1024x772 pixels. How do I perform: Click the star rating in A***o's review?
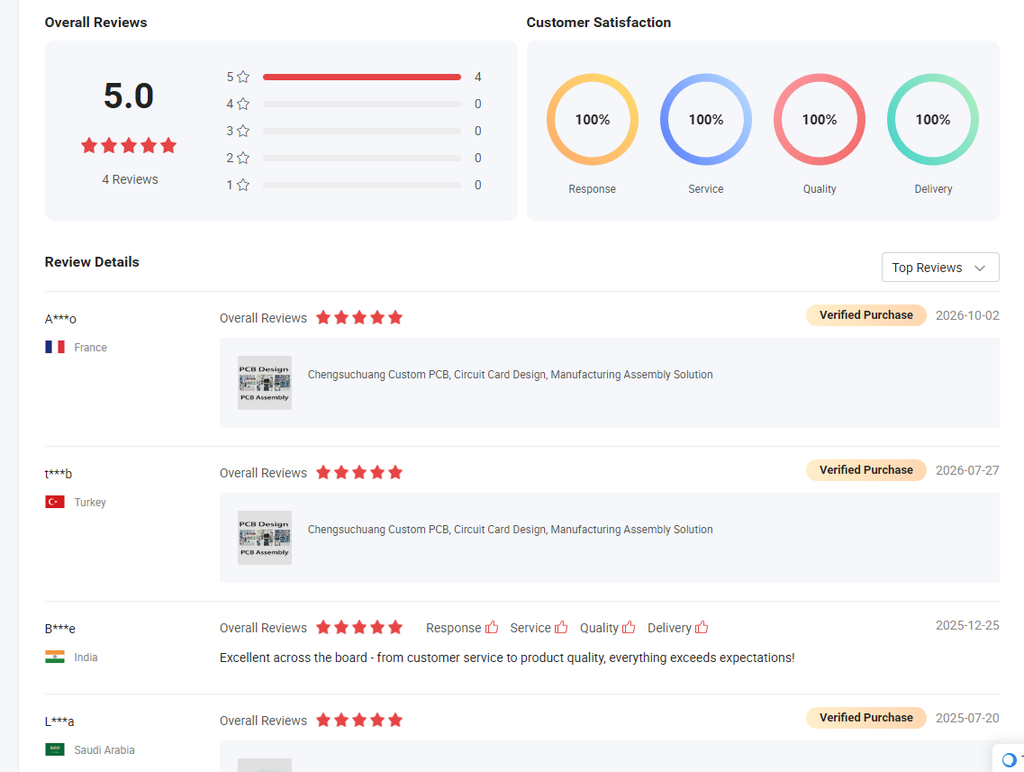[x=359, y=317]
